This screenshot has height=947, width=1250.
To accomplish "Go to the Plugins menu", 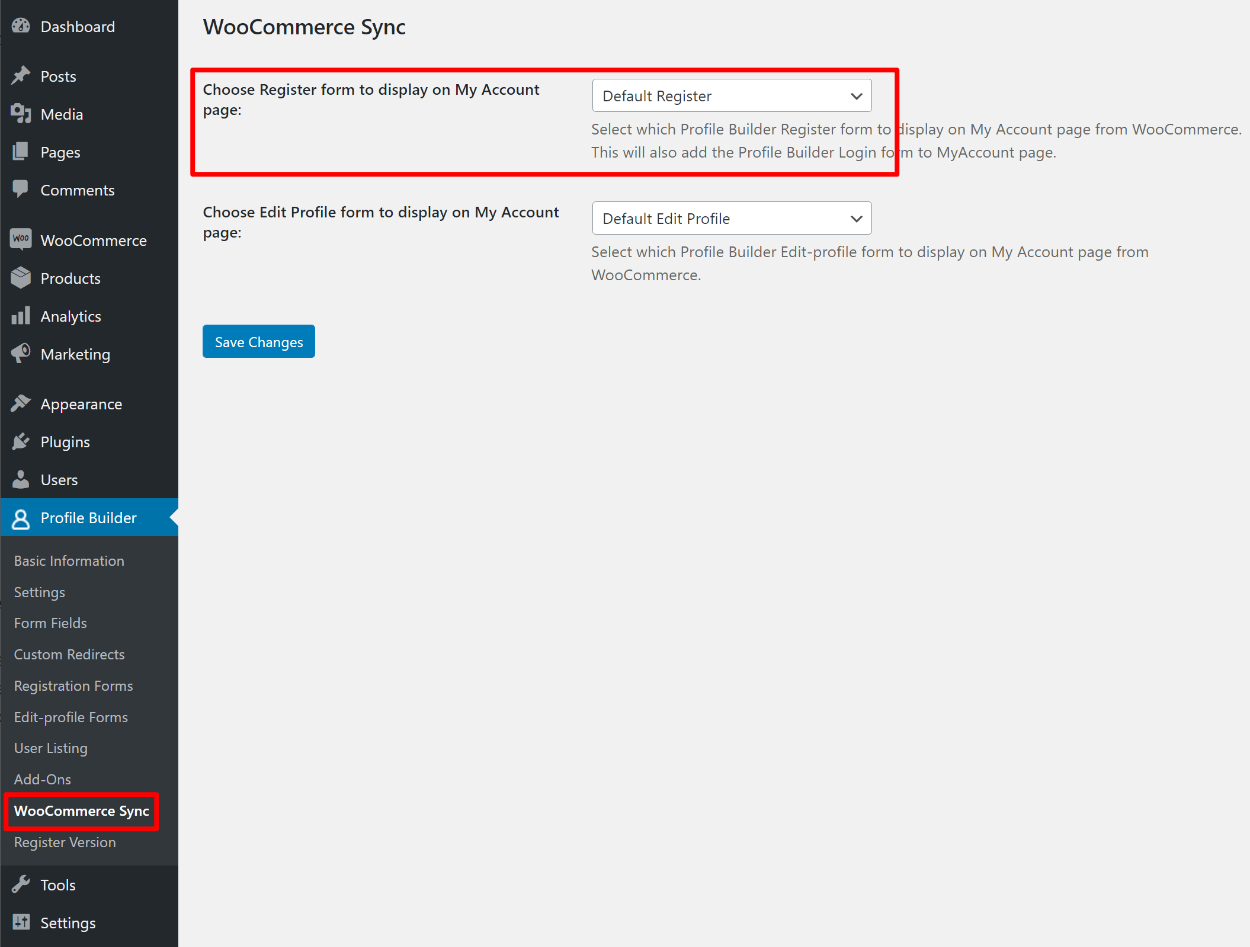I will pos(89,442).
